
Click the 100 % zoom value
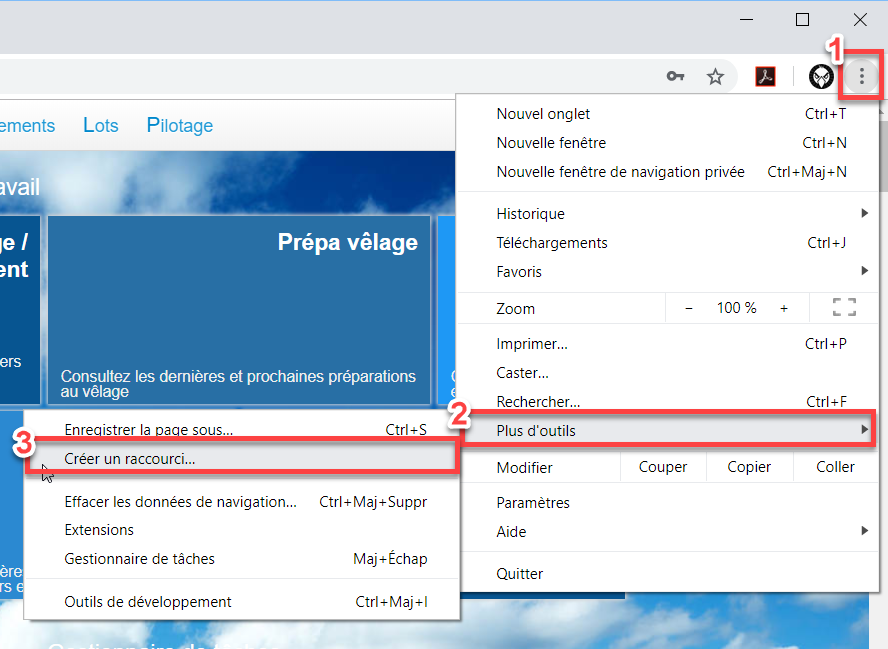click(736, 308)
